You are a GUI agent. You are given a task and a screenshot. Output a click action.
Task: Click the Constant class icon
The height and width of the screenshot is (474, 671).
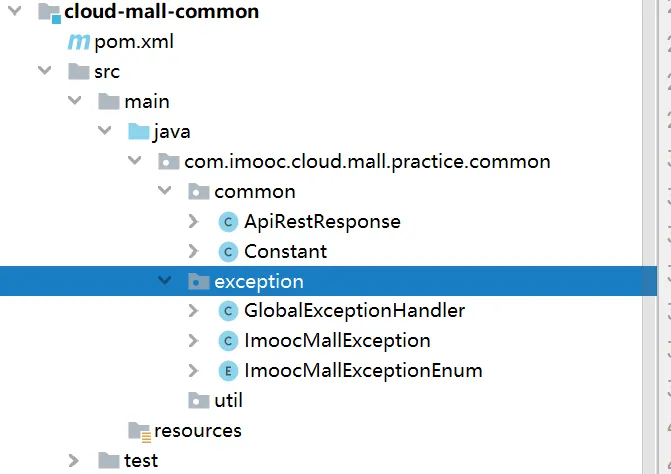[228, 251]
